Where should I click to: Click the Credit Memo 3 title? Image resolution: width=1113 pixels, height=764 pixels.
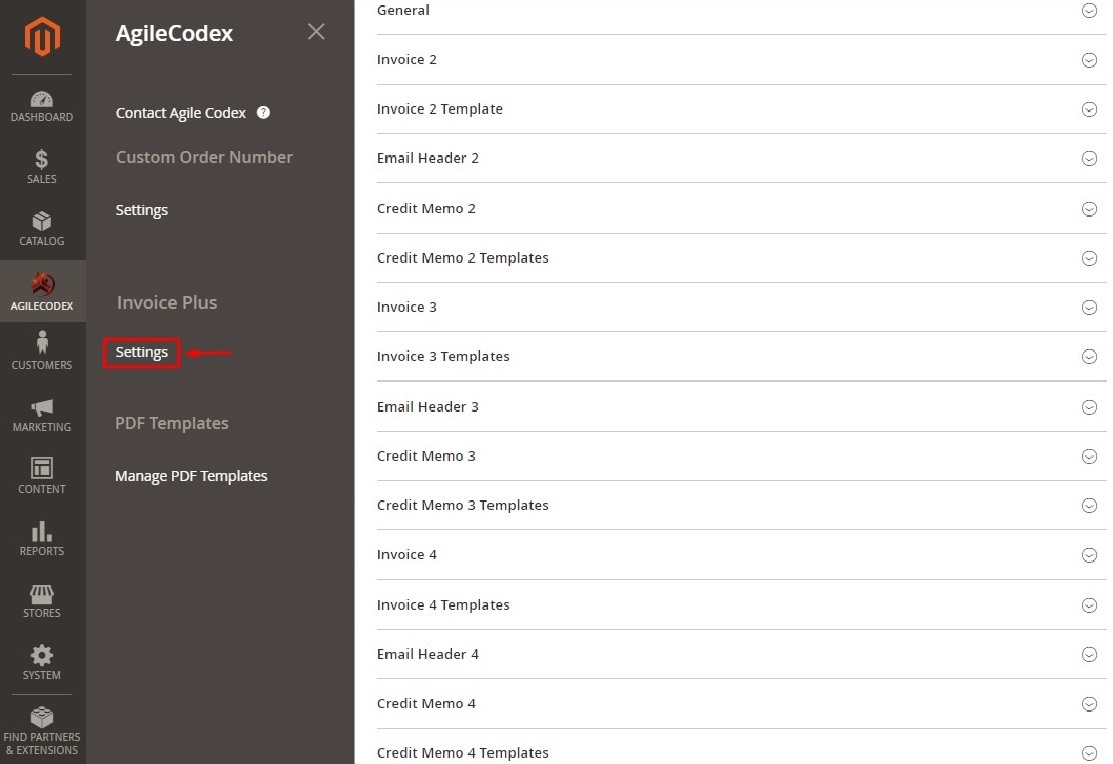(x=426, y=456)
